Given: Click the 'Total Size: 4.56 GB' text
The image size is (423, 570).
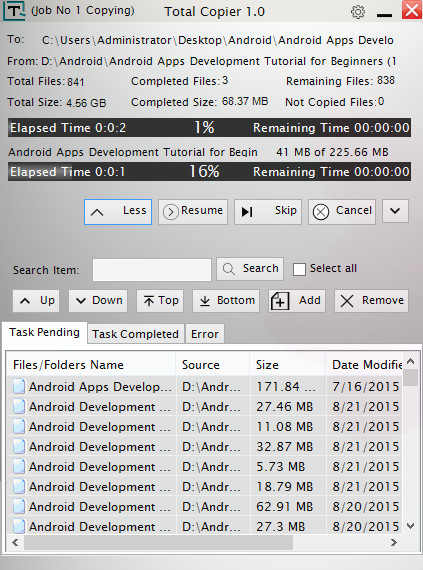Looking at the screenshot, I should coord(57,103).
